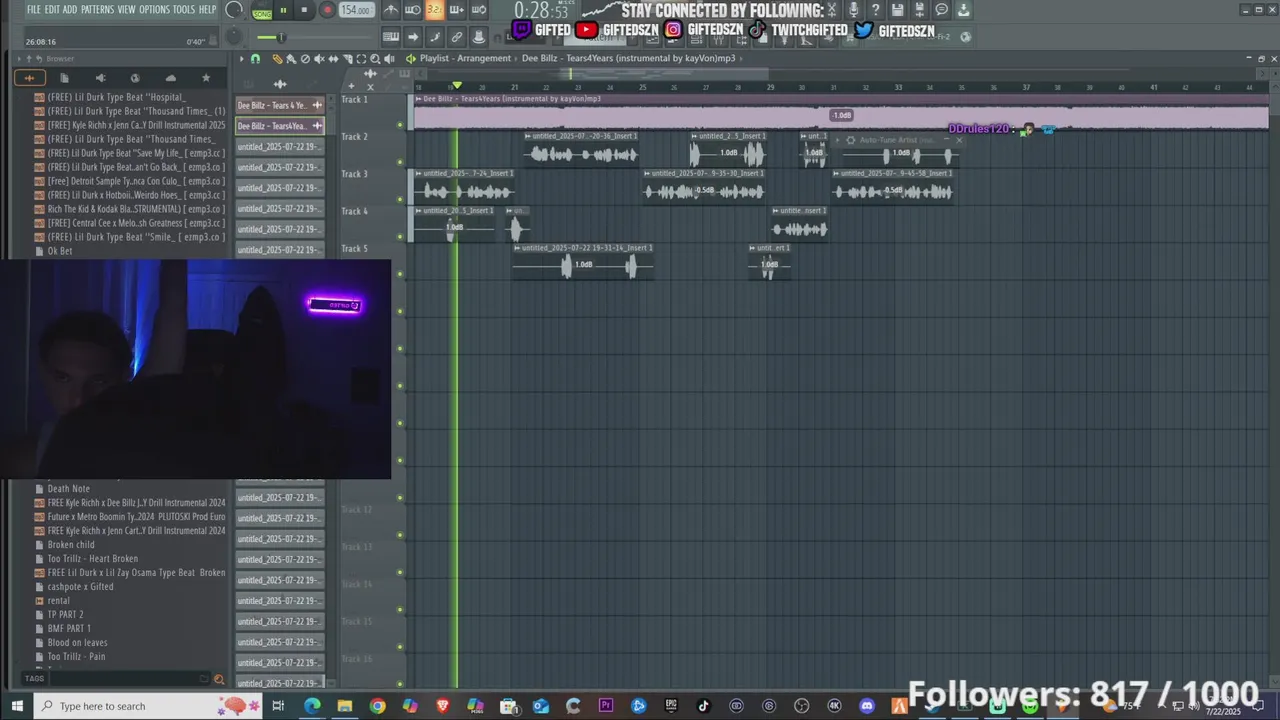Image resolution: width=1280 pixels, height=720 pixels.
Task: Select 'Broken child' in the browser
Action: (71, 545)
